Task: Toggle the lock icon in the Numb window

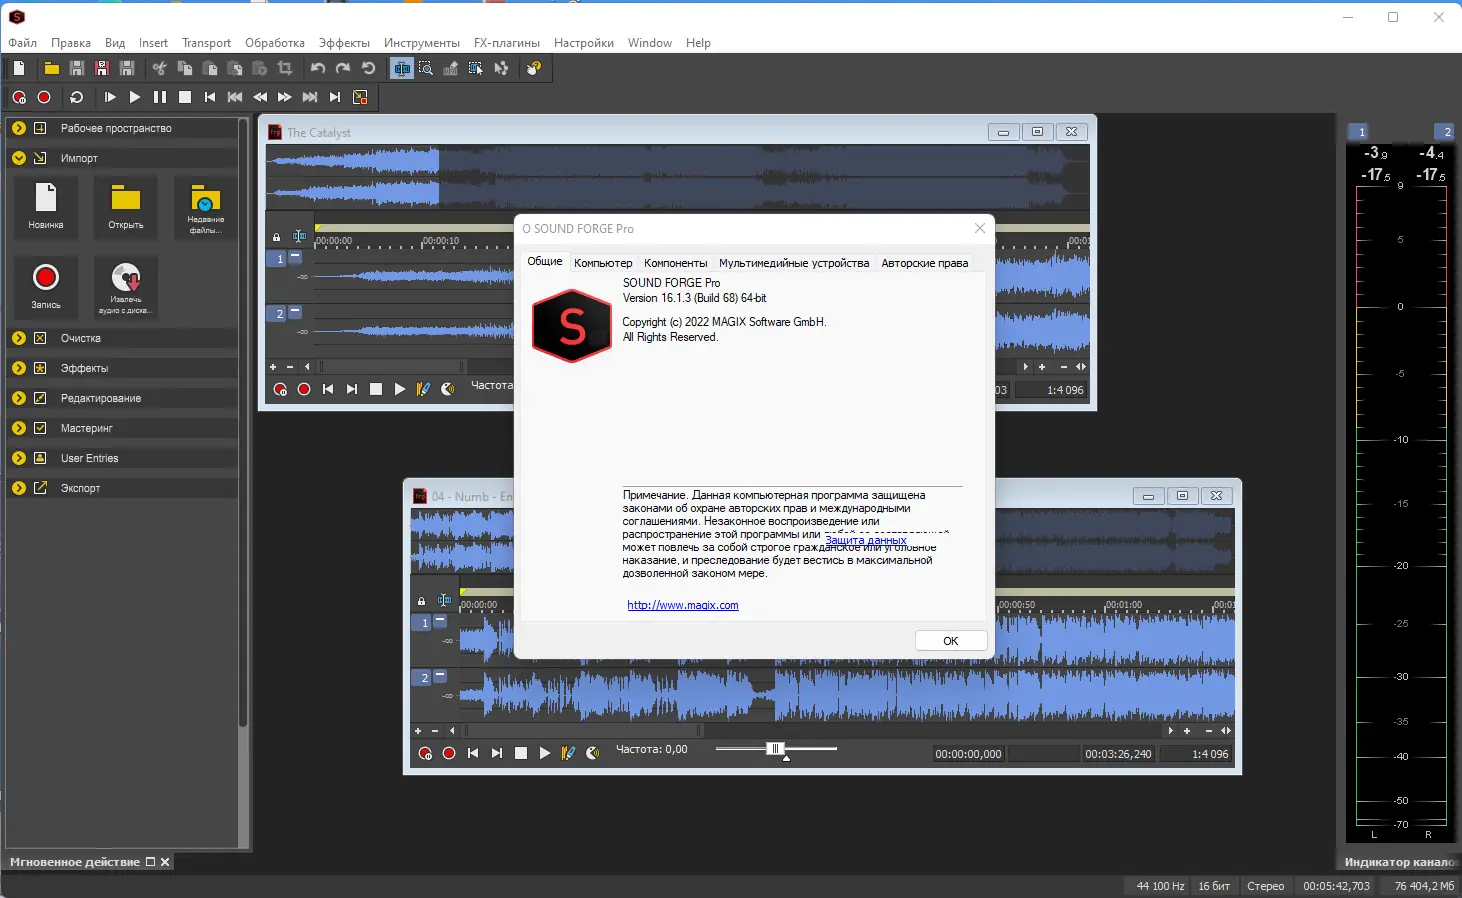Action: click(421, 601)
